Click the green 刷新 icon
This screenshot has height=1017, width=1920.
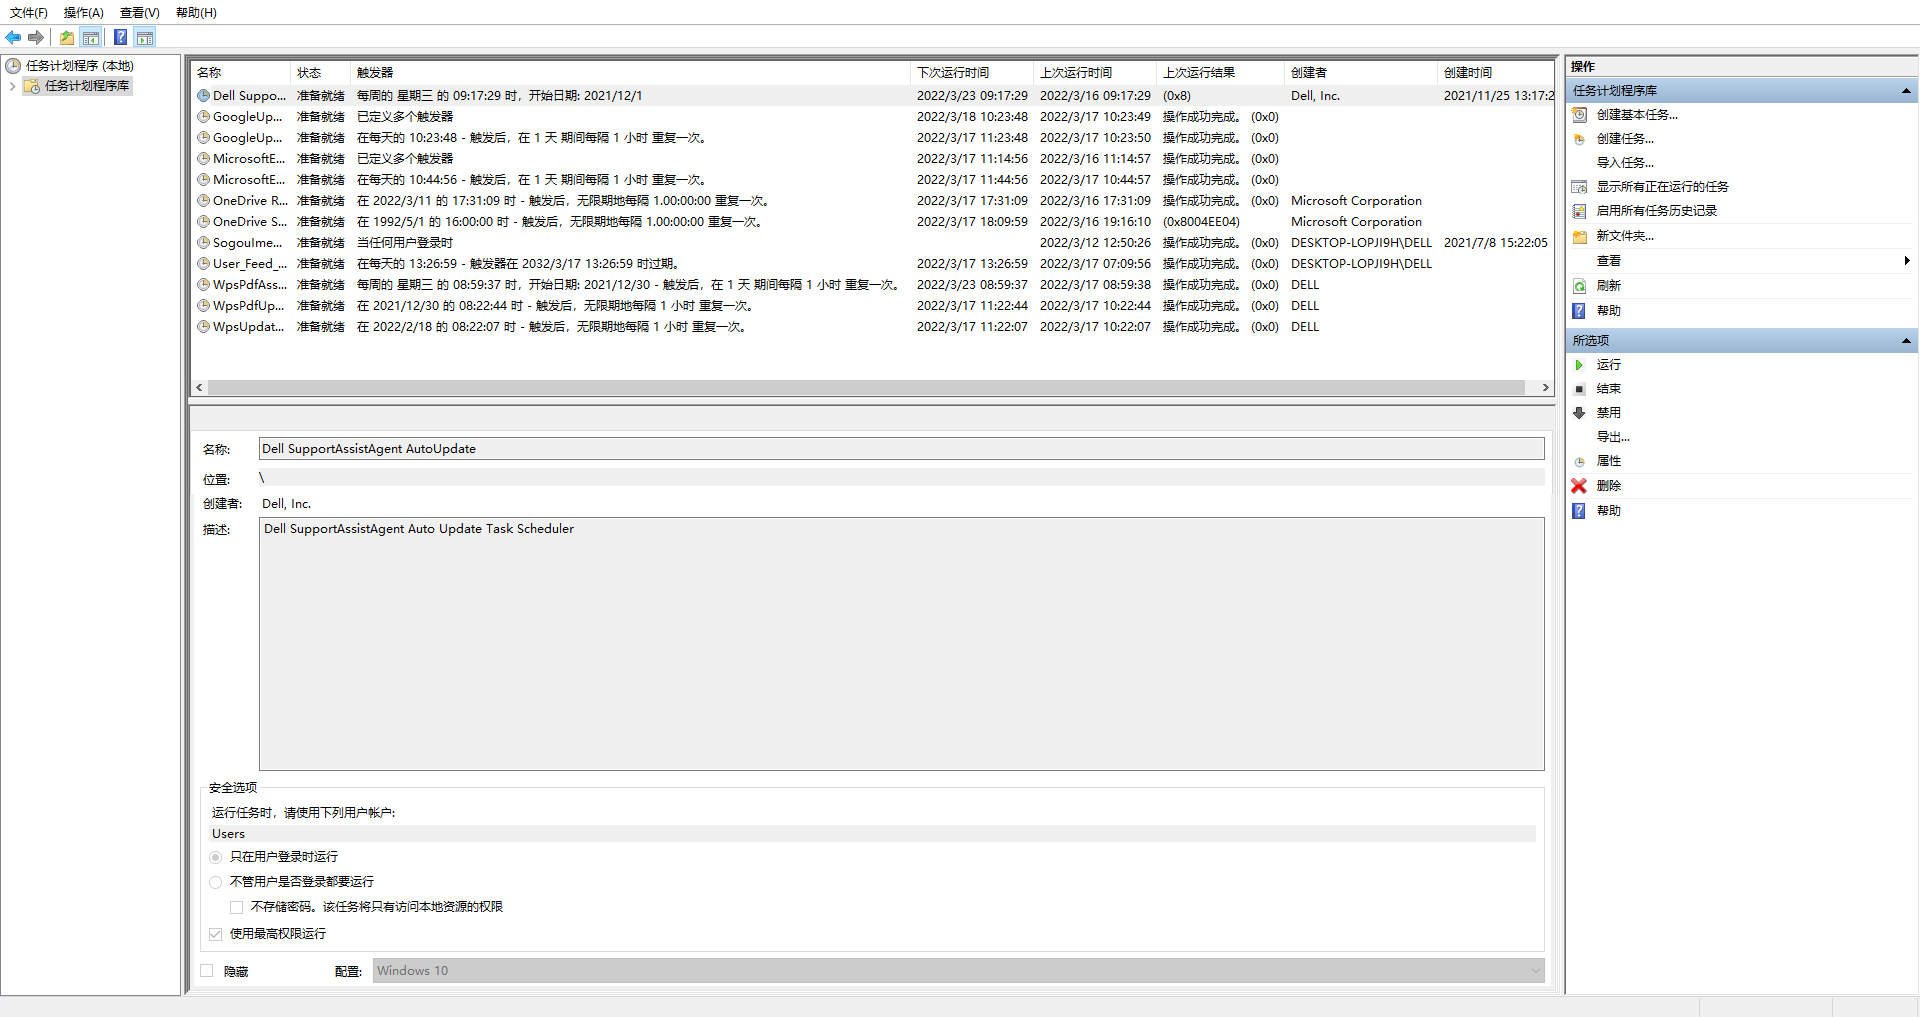tap(1580, 286)
